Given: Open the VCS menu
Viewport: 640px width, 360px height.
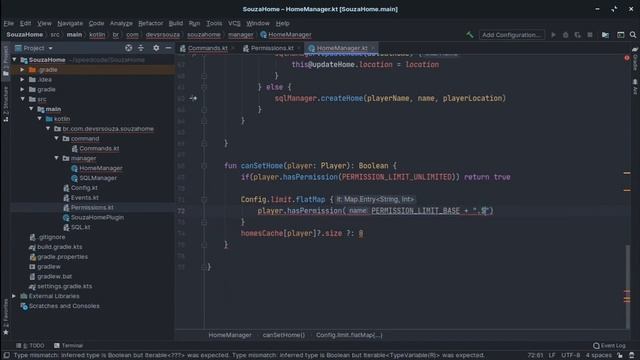Looking at the screenshot, I should (234, 23).
